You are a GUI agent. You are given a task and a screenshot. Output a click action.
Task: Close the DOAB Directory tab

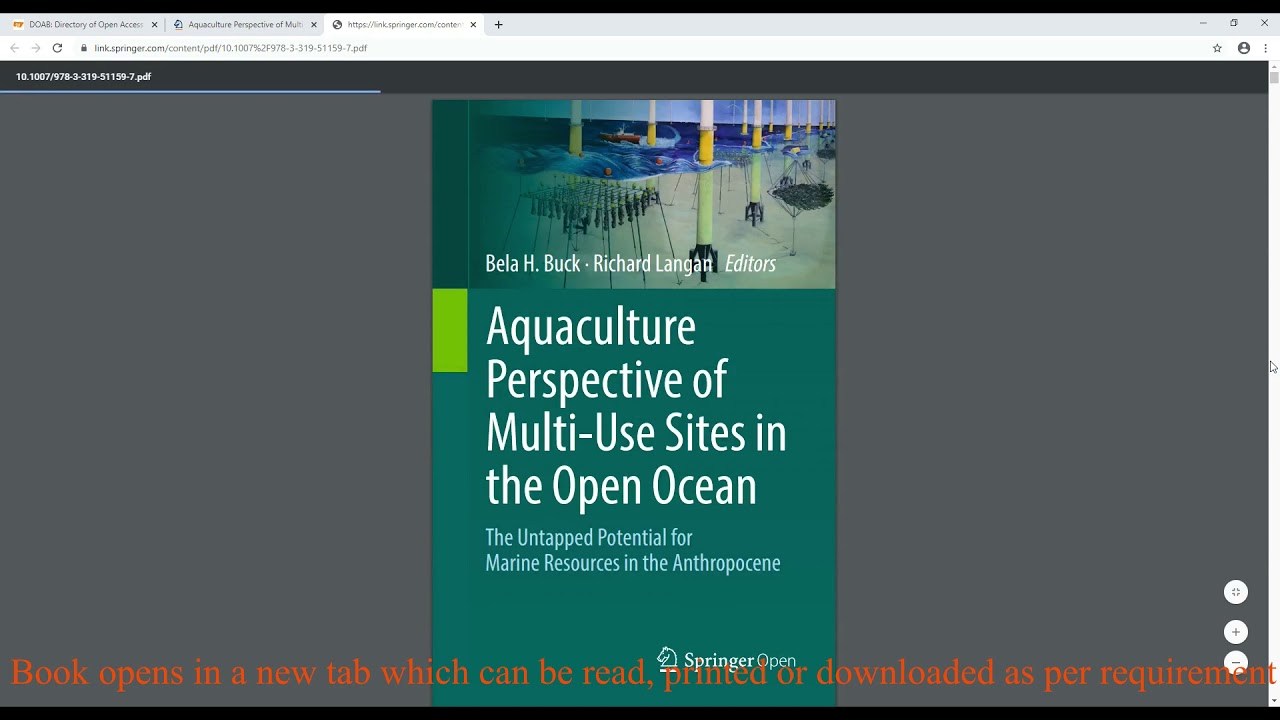[x=154, y=24]
